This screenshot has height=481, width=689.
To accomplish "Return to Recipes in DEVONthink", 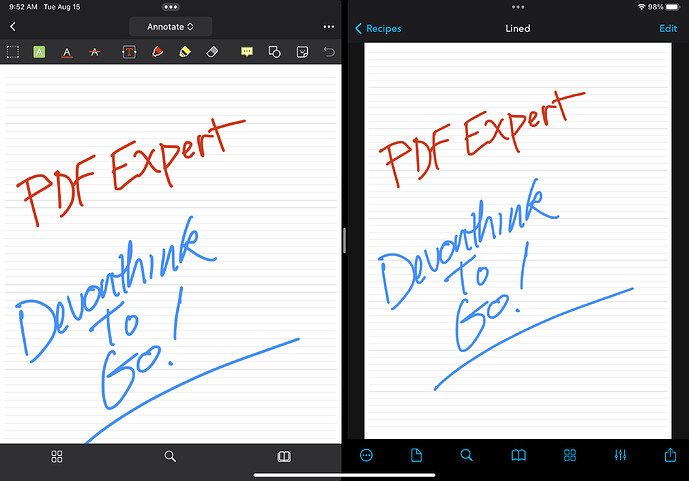I will pyautogui.click(x=378, y=29).
